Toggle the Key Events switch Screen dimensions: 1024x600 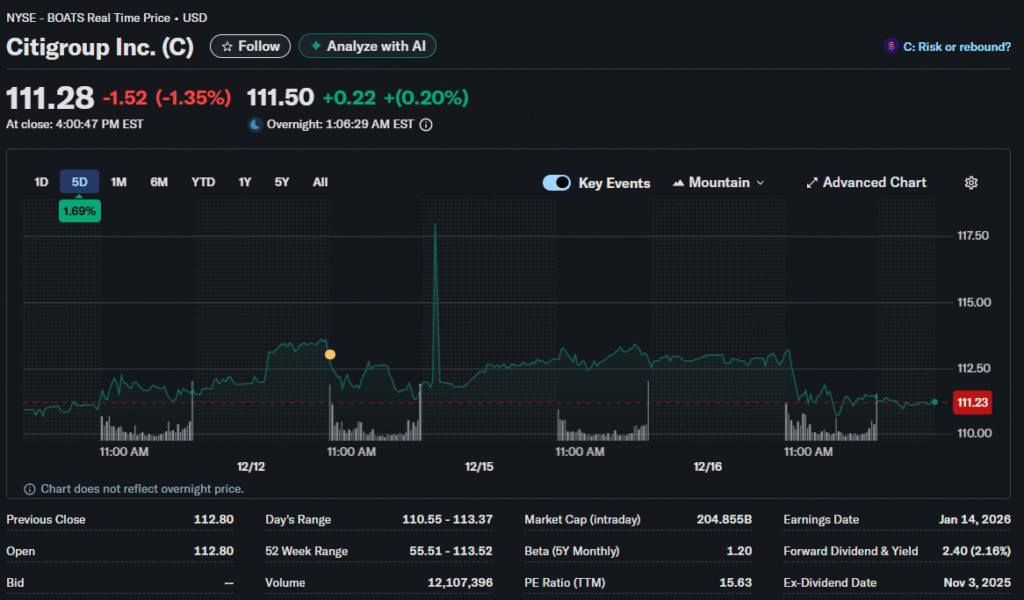point(556,183)
